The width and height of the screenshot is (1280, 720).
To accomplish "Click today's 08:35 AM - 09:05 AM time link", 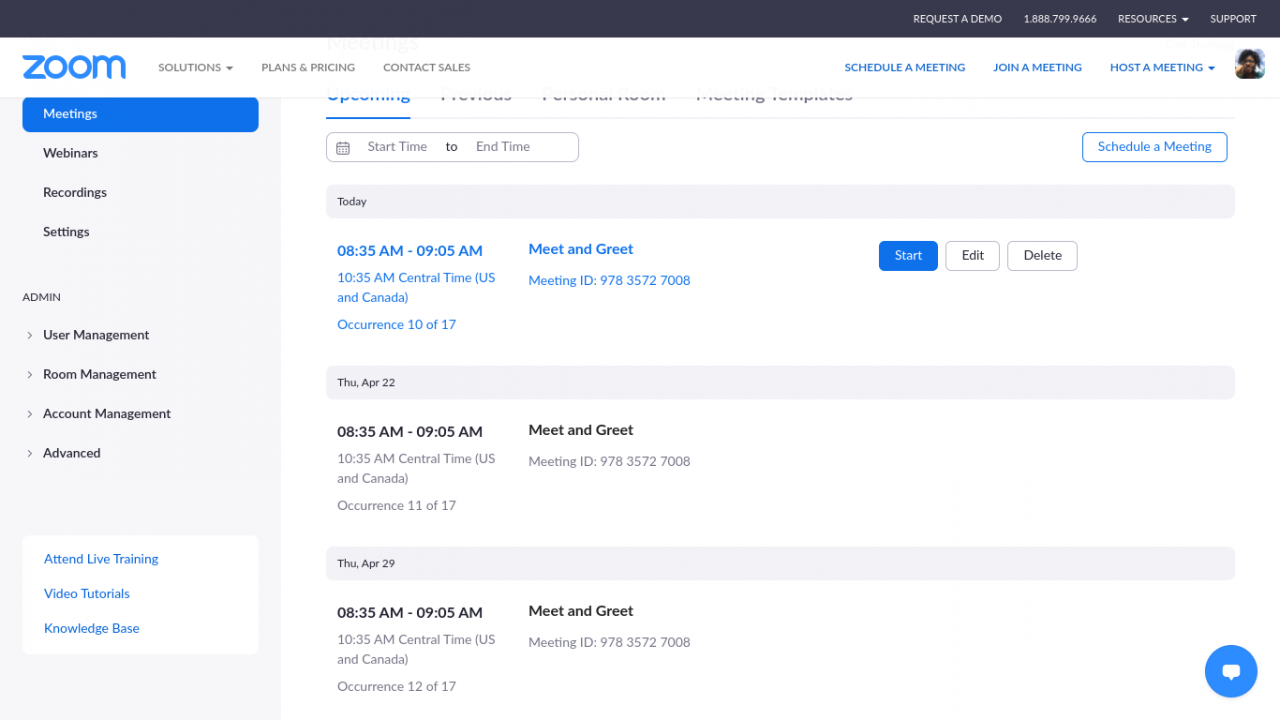I will coord(410,251).
